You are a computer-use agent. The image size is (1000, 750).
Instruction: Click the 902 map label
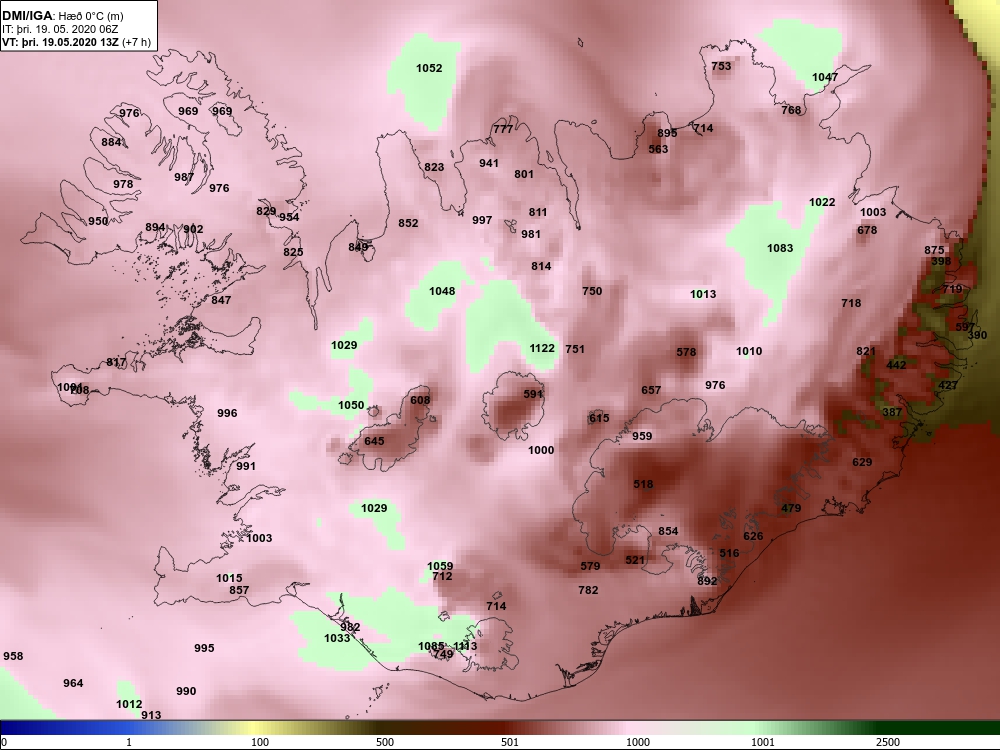point(193,230)
